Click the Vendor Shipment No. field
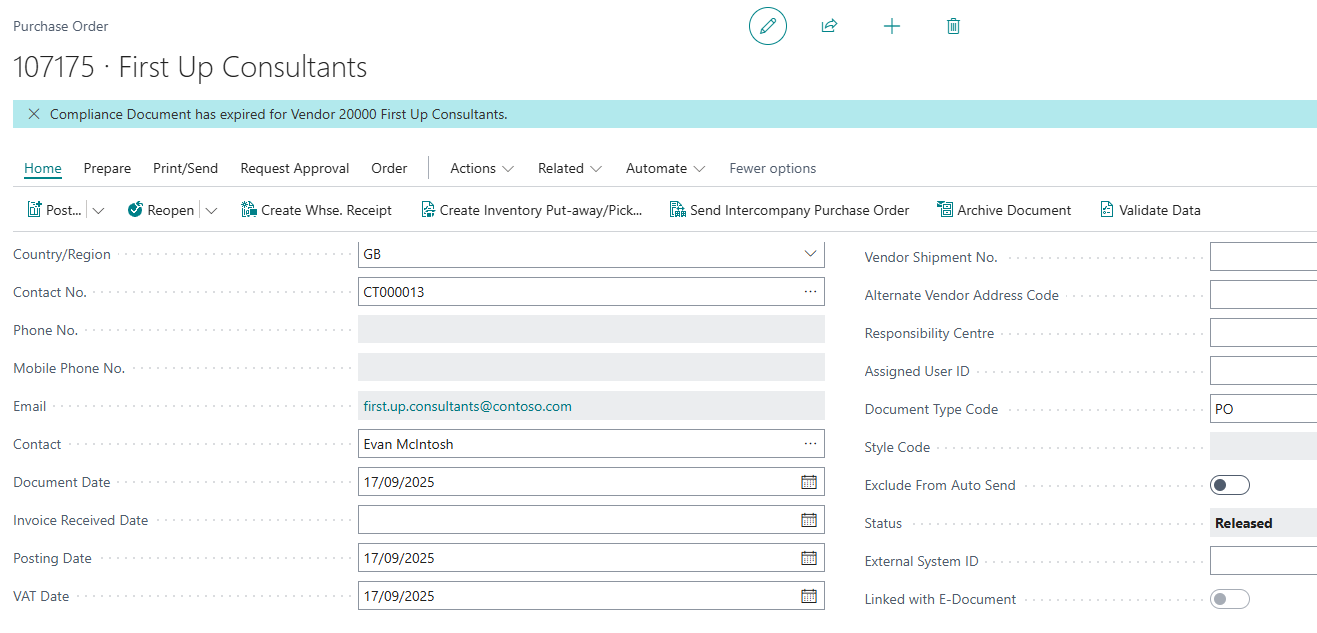Screen dimensions: 1317x633 (1262, 257)
